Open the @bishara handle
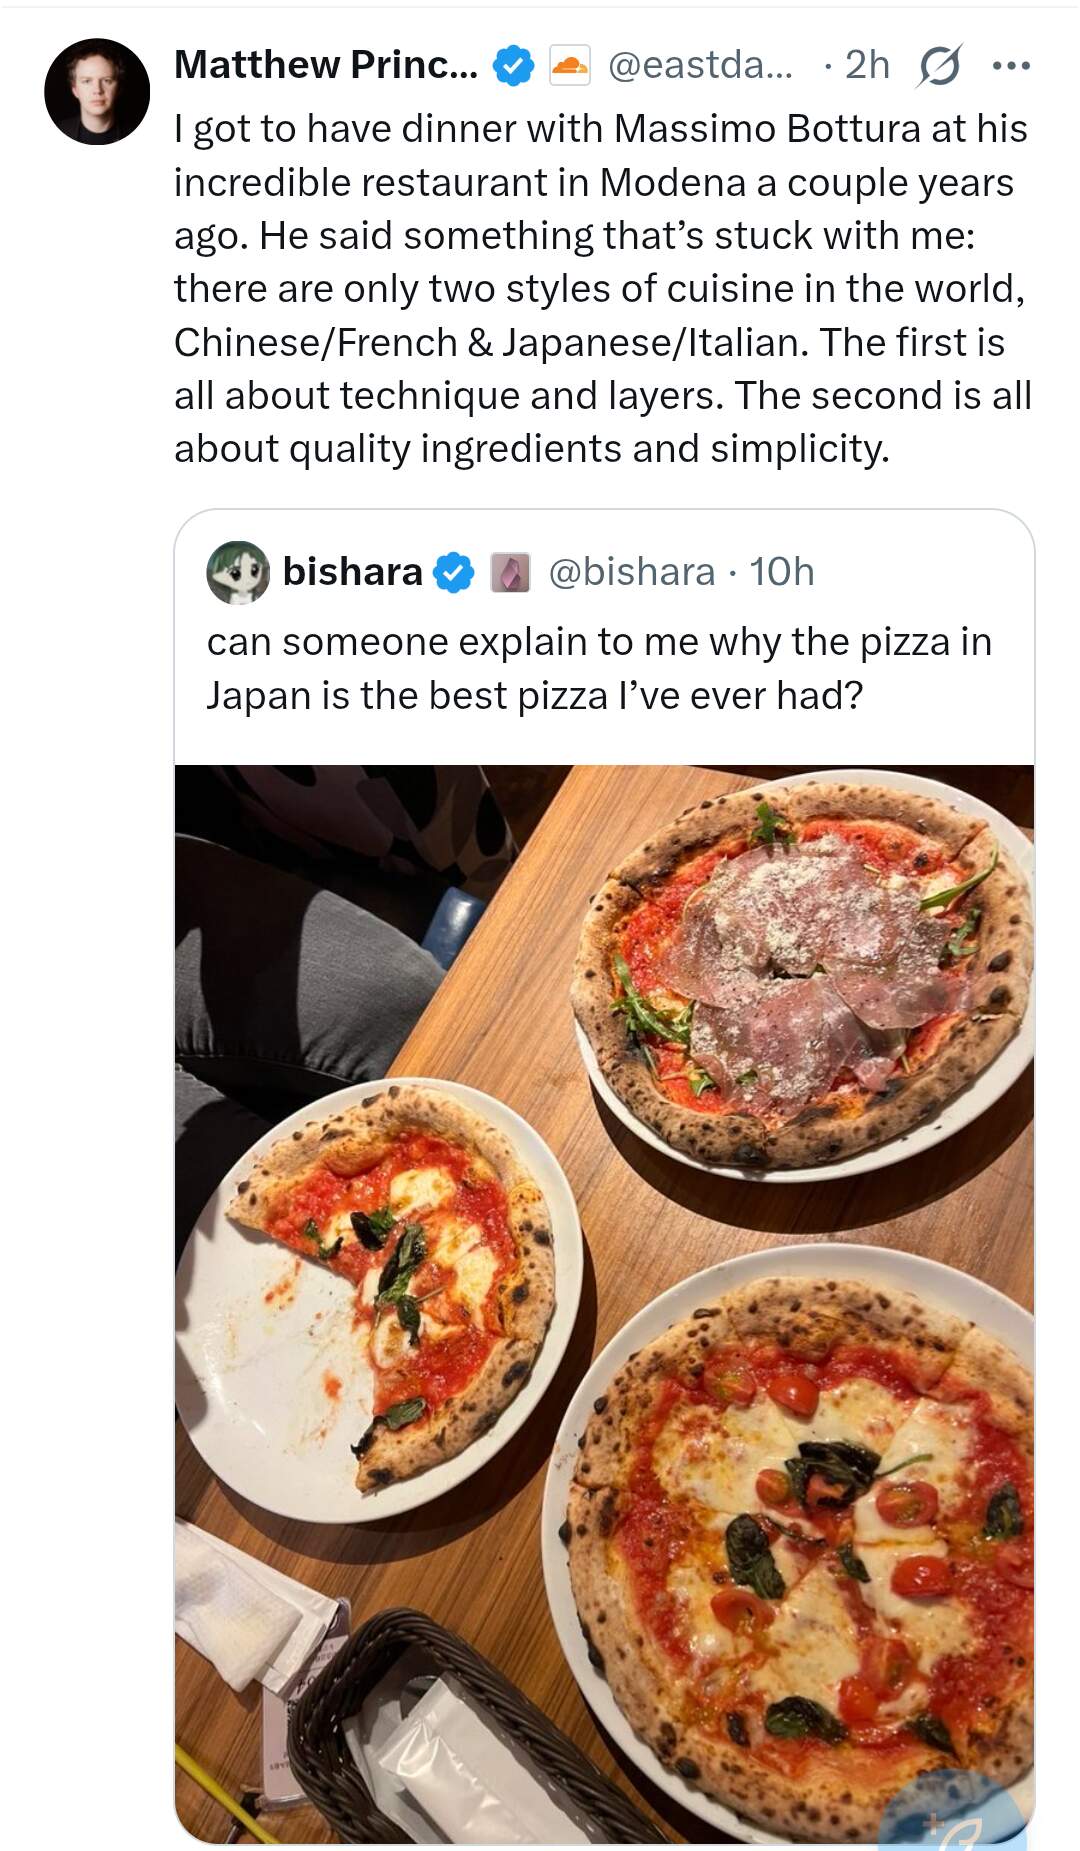The height and width of the screenshot is (1851, 1080). click(x=632, y=572)
